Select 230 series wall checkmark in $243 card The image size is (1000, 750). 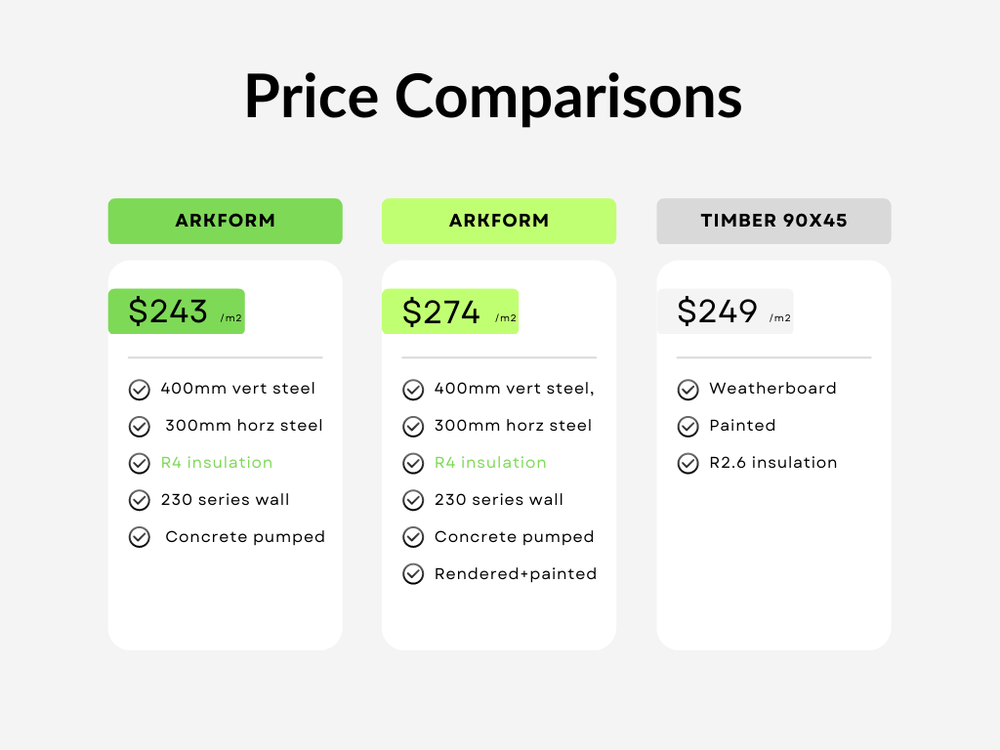(139, 500)
